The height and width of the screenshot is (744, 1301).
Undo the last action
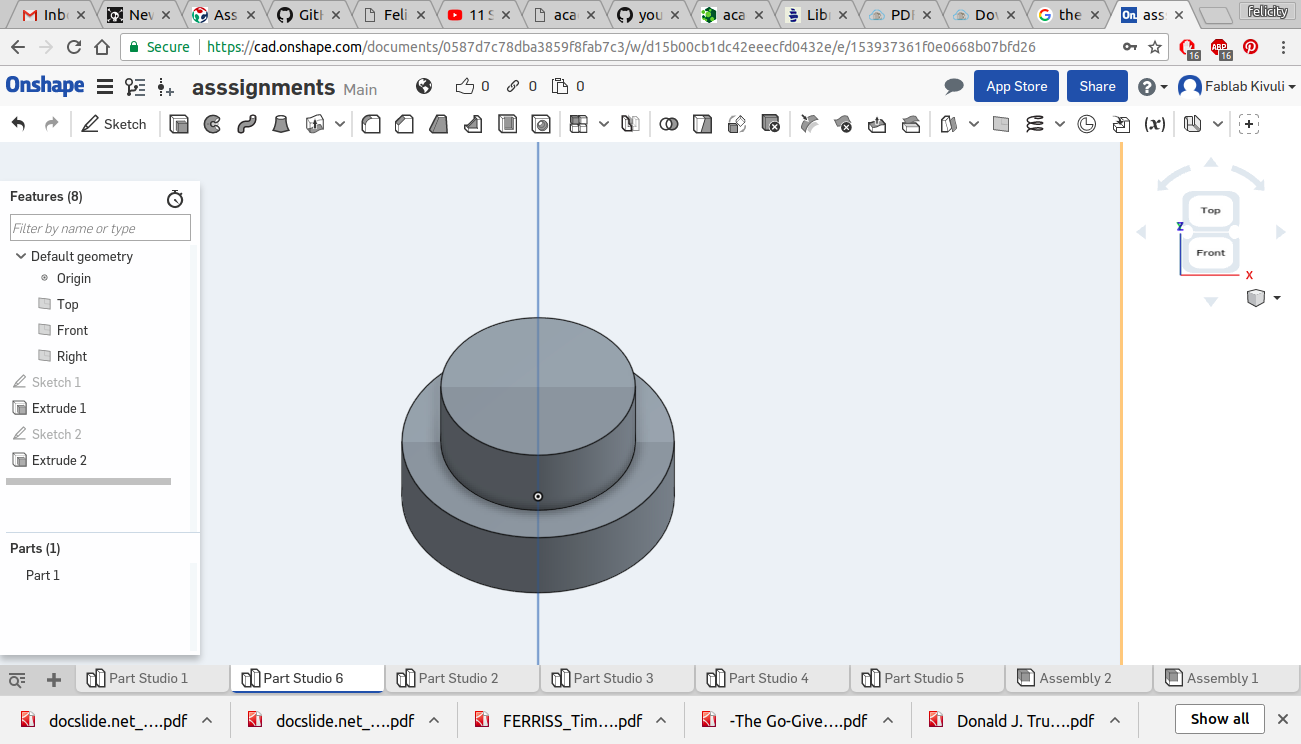coord(19,124)
